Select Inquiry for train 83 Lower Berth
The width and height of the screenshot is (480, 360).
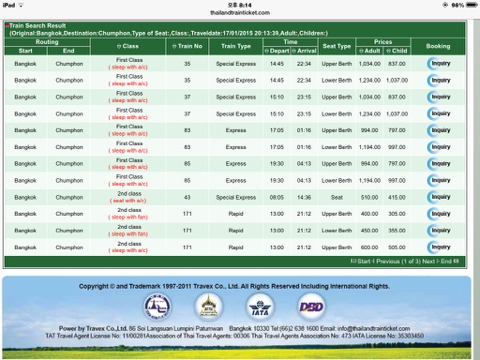[439, 147]
